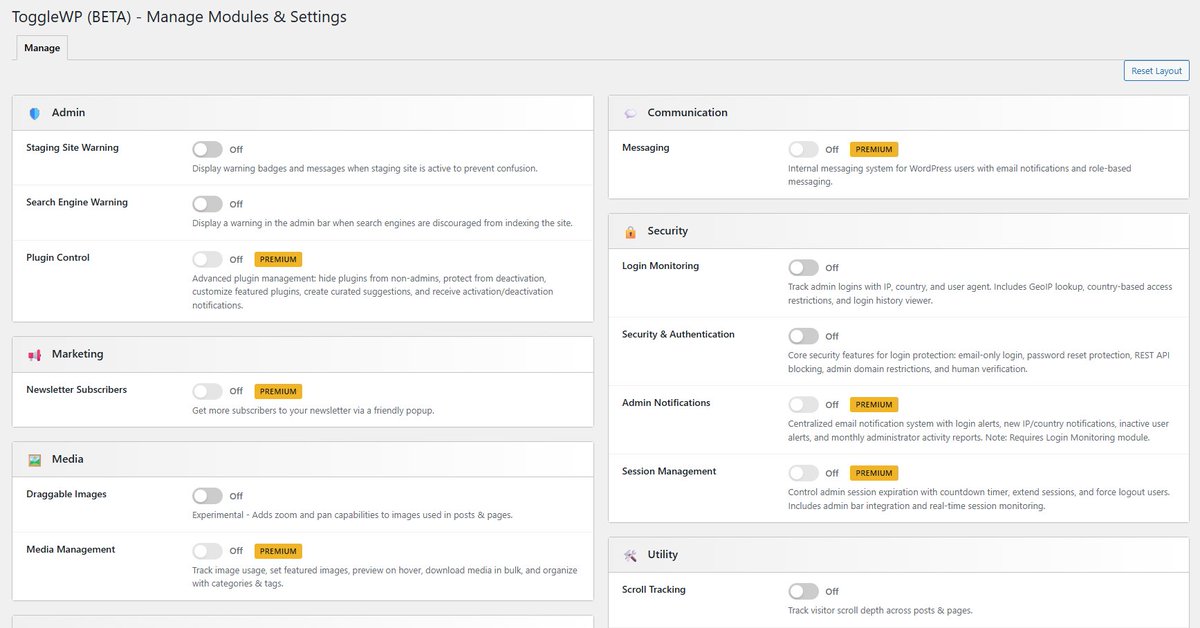Image resolution: width=1200 pixels, height=628 pixels.
Task: Click the Reset Layout button
Action: [x=1156, y=70]
